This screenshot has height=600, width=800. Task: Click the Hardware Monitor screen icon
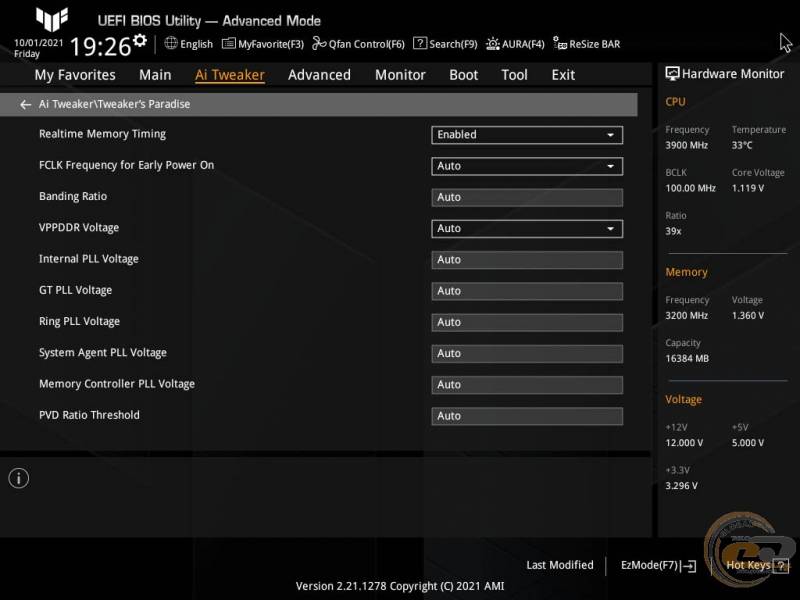point(672,74)
